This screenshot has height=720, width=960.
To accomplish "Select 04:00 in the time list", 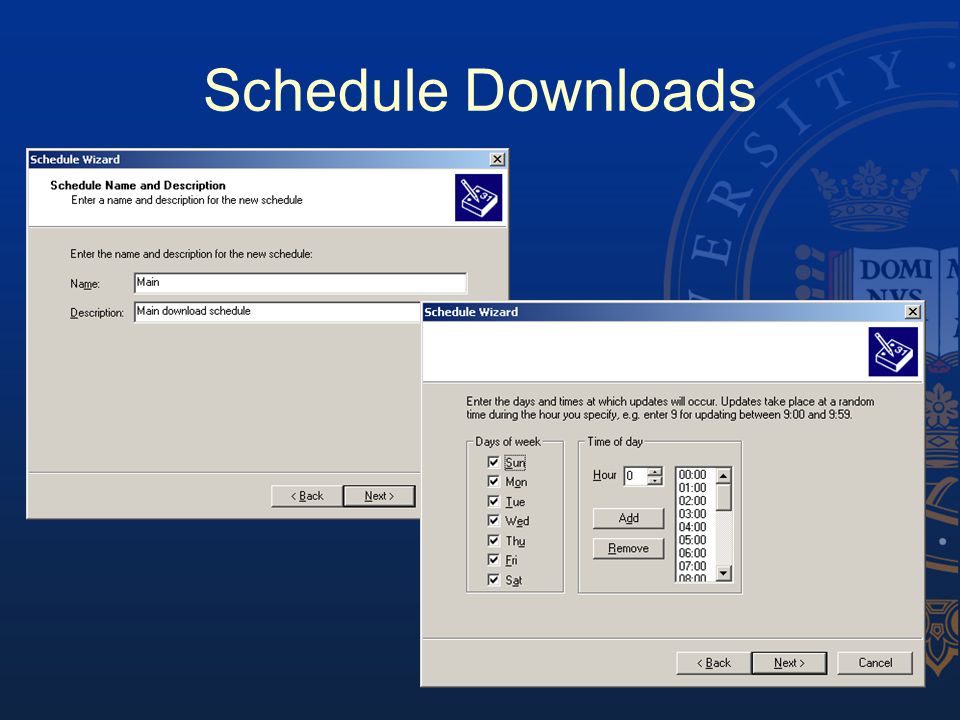I will click(x=692, y=527).
